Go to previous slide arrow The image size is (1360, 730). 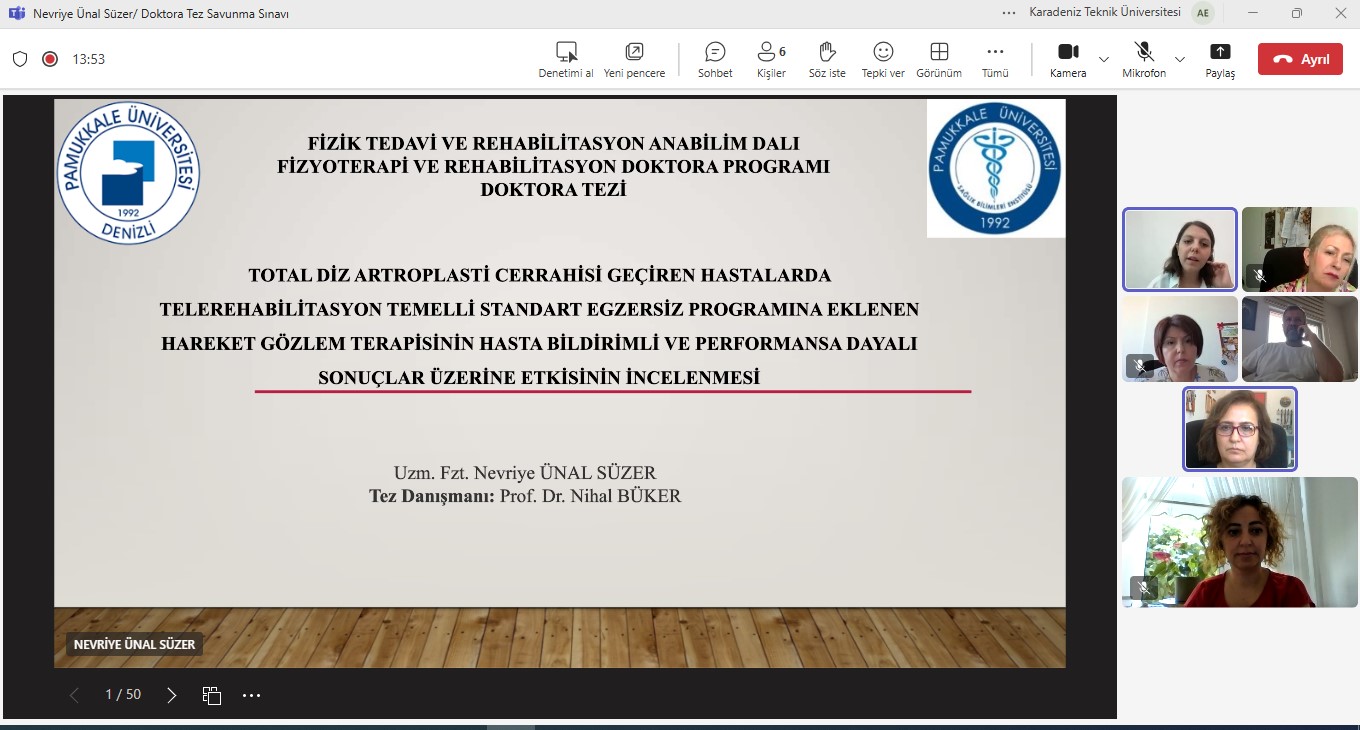click(74, 695)
